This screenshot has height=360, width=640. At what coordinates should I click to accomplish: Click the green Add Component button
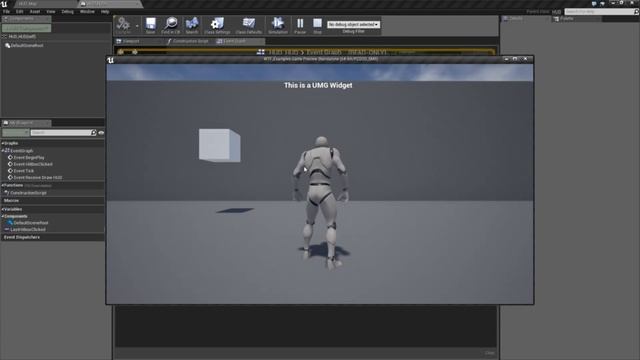[27, 28]
